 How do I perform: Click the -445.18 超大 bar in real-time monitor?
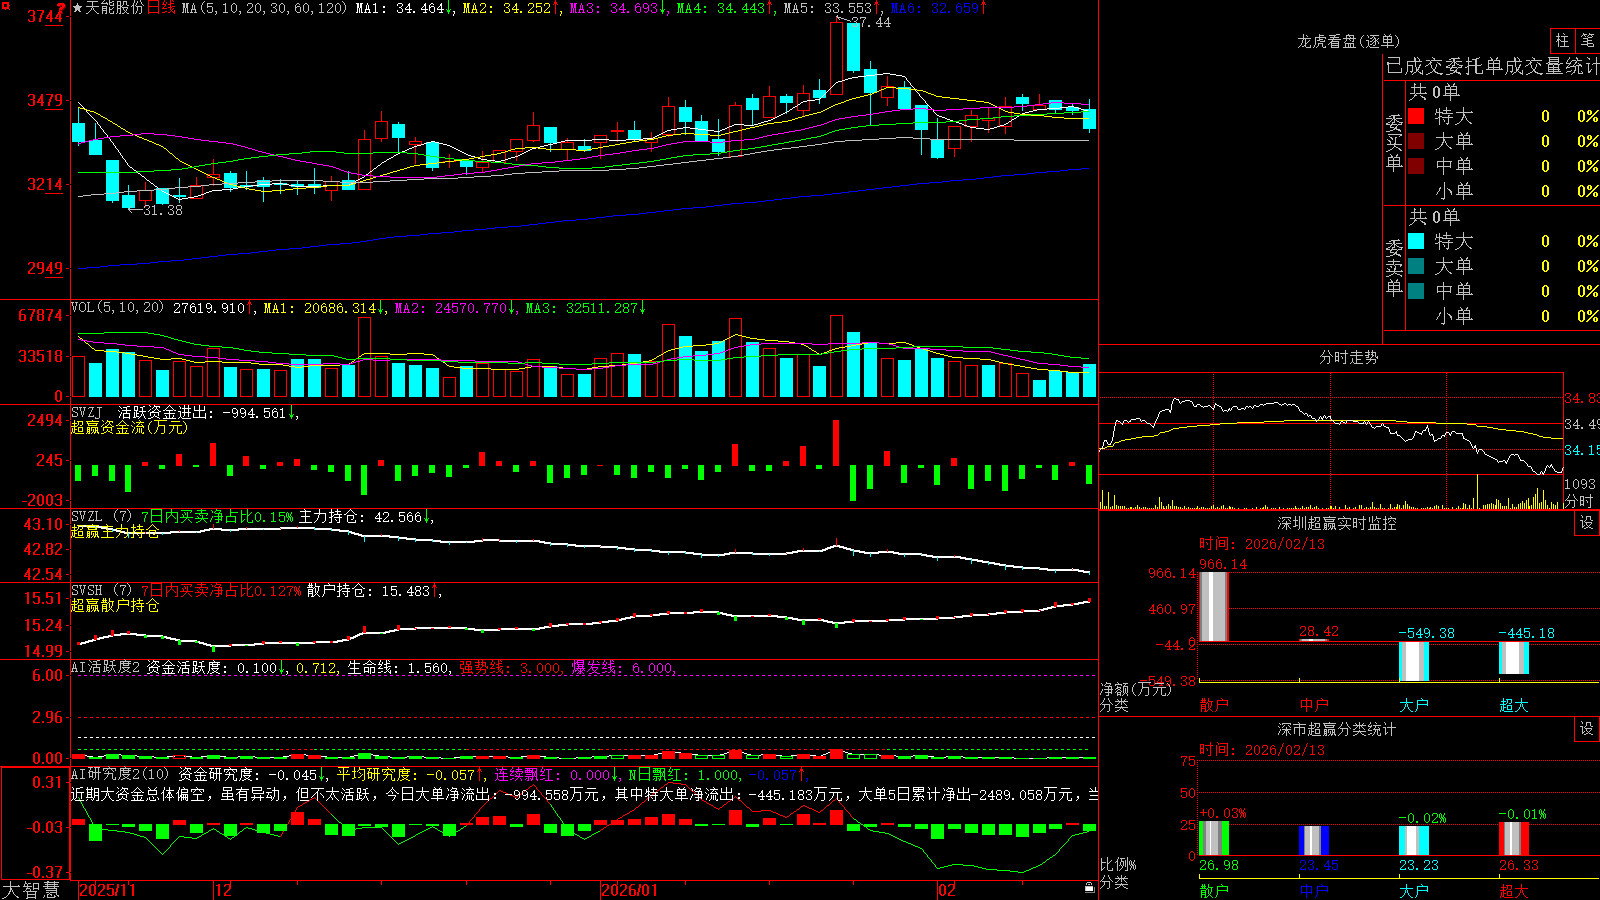point(1514,658)
